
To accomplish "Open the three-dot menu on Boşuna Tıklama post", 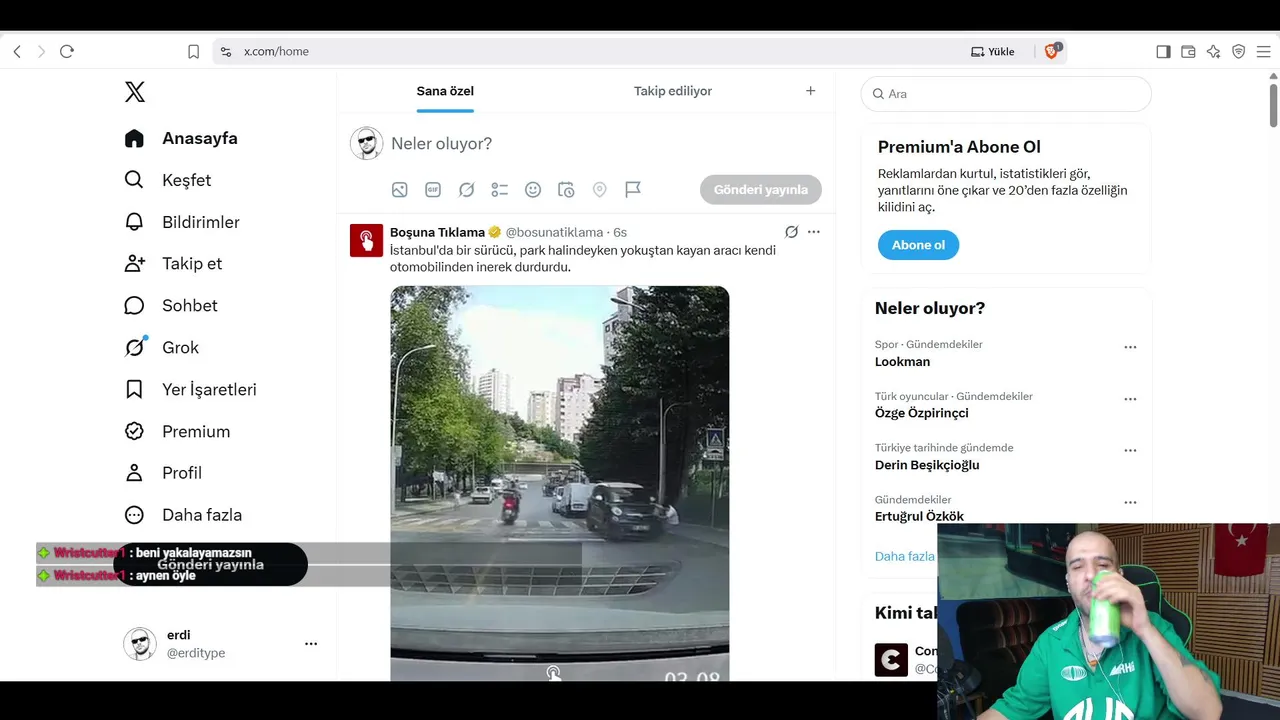I will point(814,232).
